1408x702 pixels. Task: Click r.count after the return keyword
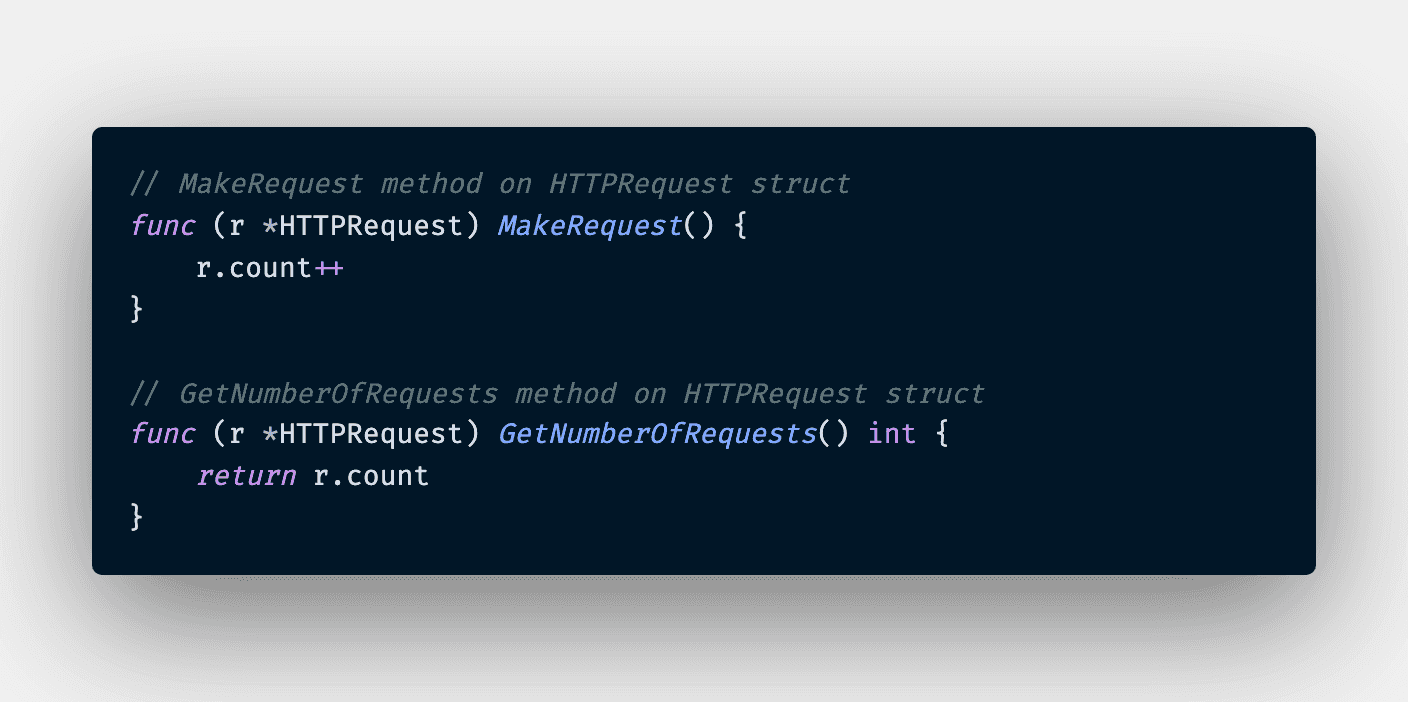[x=371, y=476]
